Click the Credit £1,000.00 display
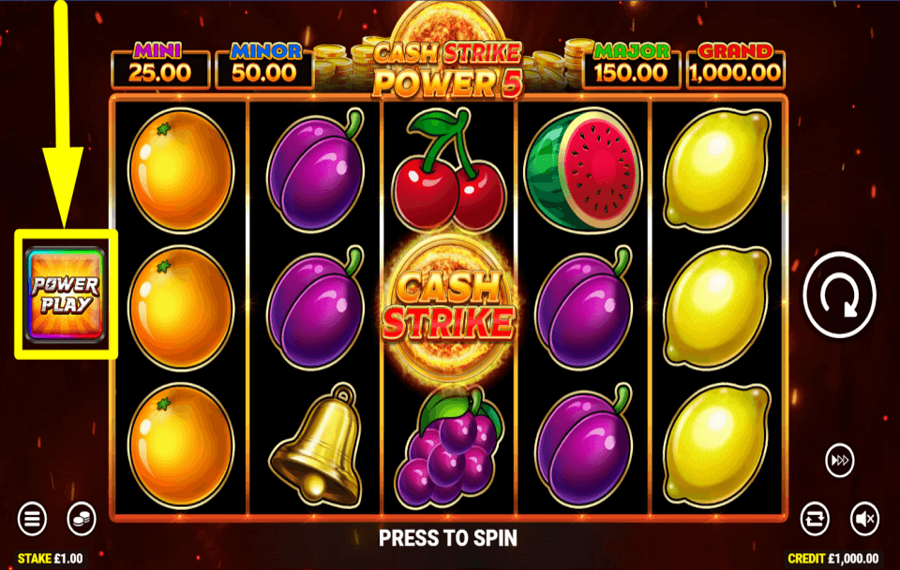The image size is (900, 570). [x=833, y=559]
